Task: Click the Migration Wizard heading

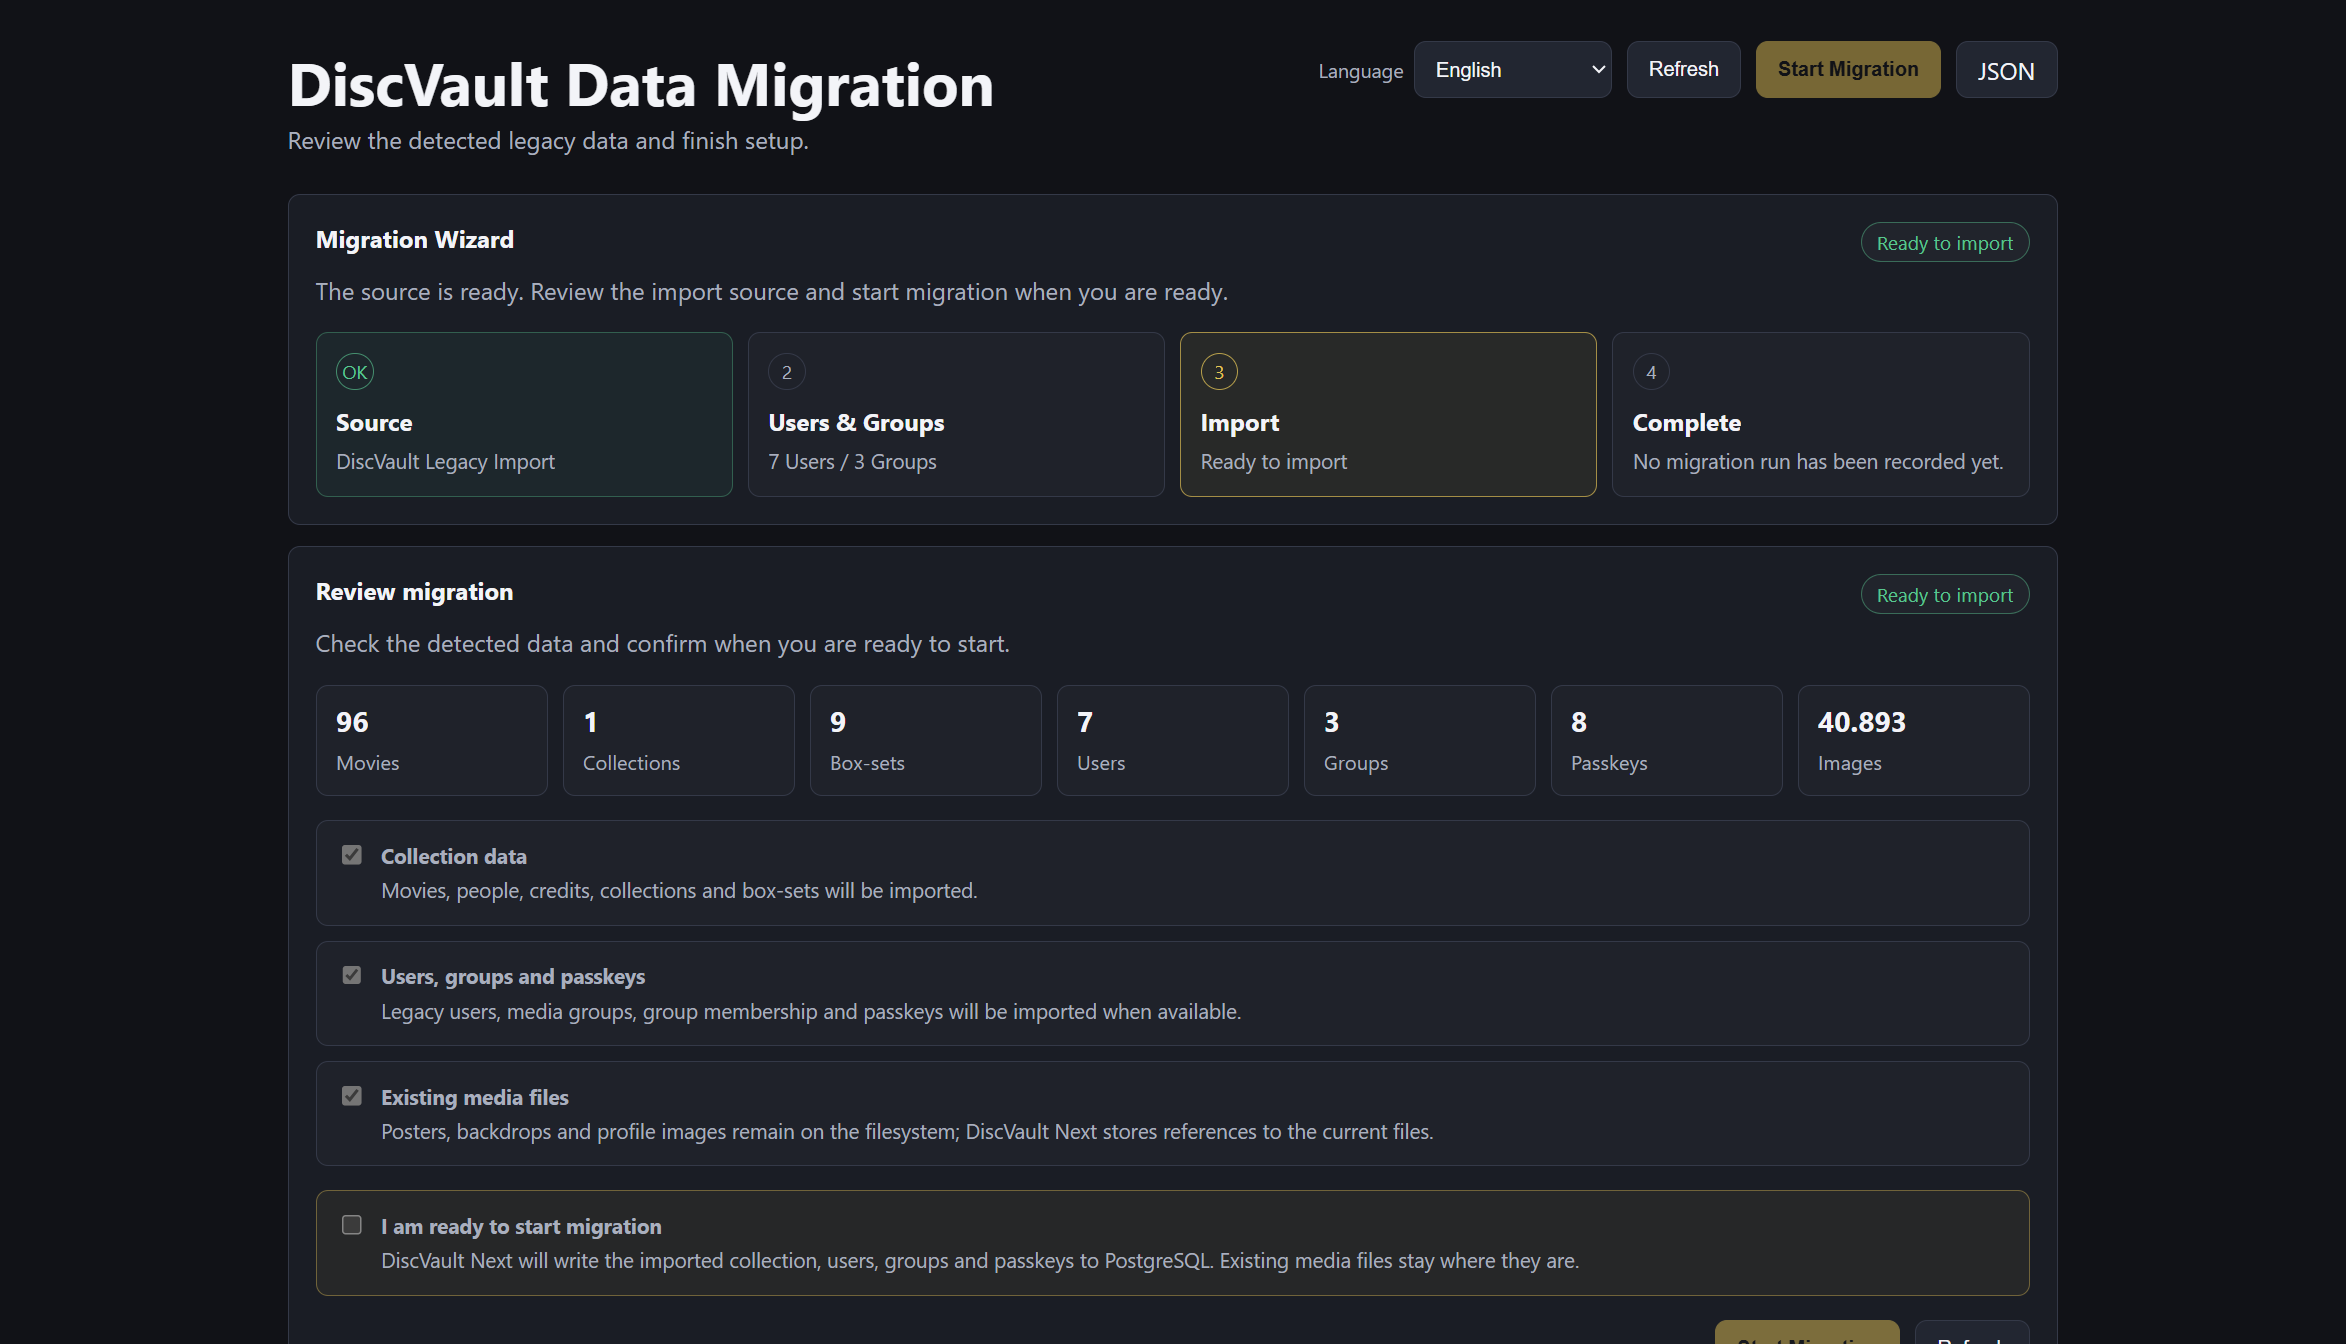Action: pos(415,240)
